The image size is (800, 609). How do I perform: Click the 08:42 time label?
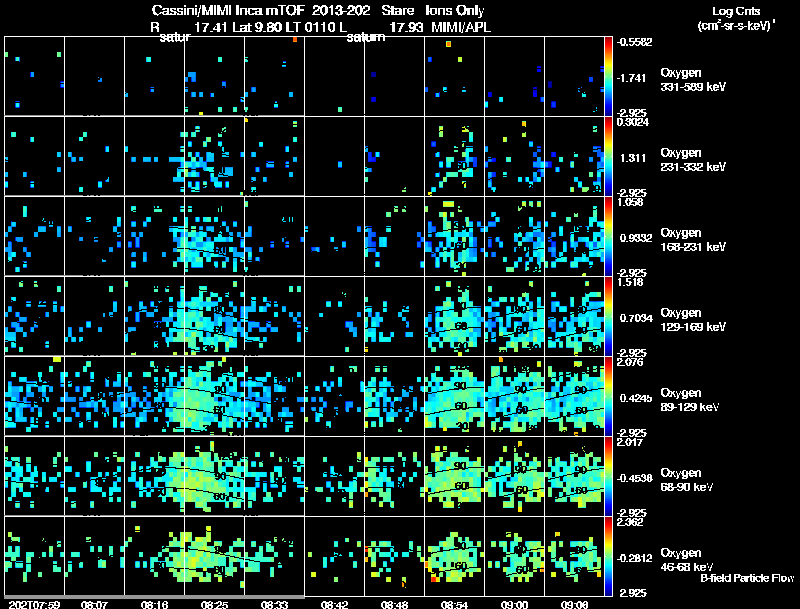point(334,605)
